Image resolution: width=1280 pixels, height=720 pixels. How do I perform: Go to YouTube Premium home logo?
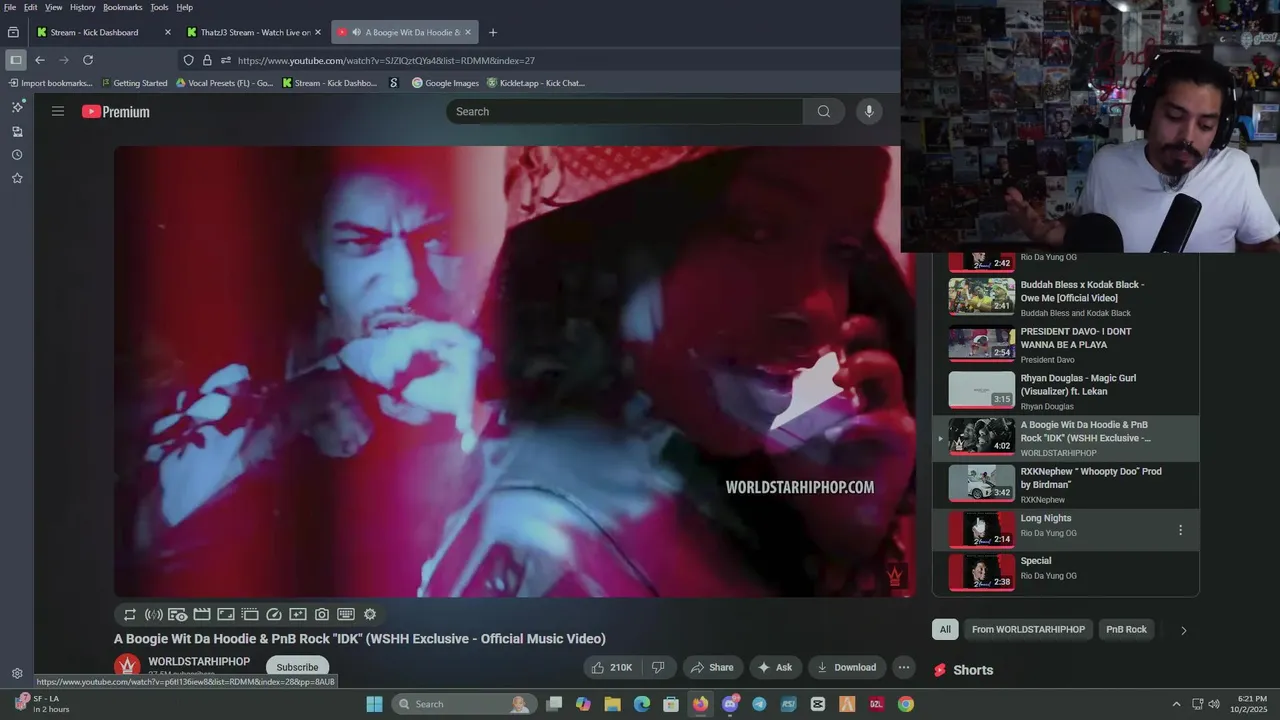click(x=116, y=112)
